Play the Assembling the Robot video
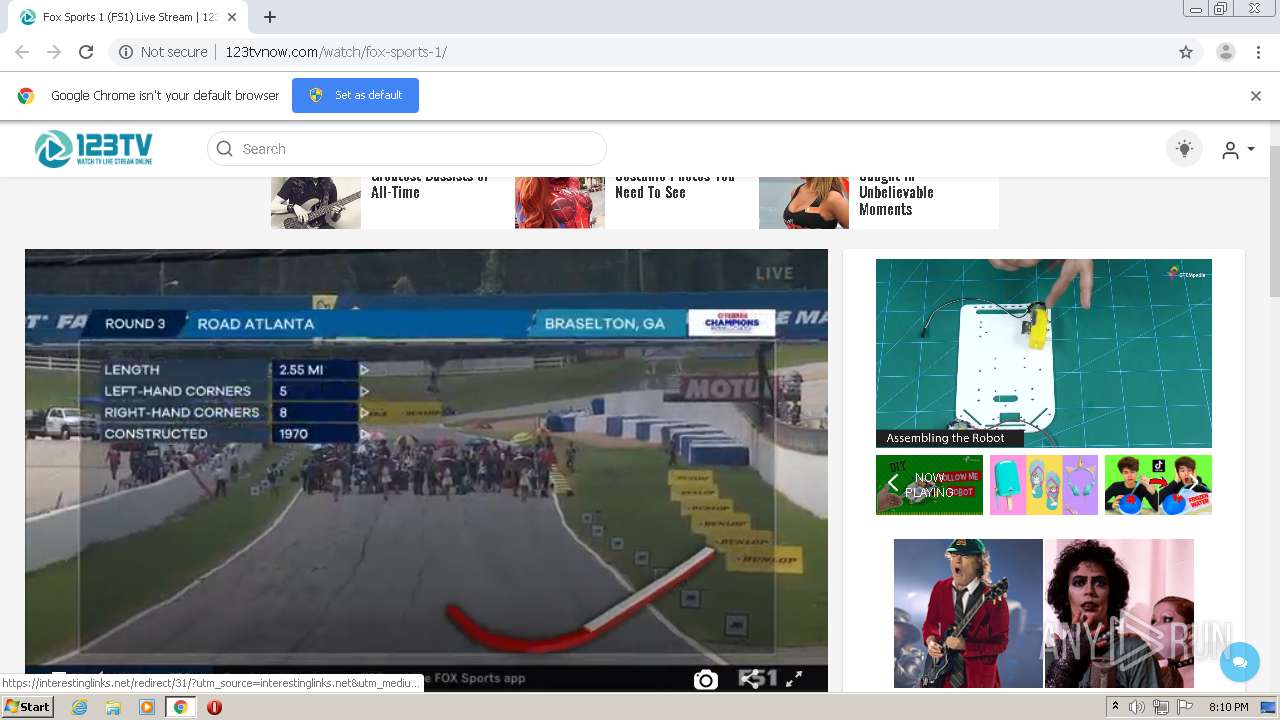The width and height of the screenshot is (1280, 720). pyautogui.click(x=1044, y=353)
